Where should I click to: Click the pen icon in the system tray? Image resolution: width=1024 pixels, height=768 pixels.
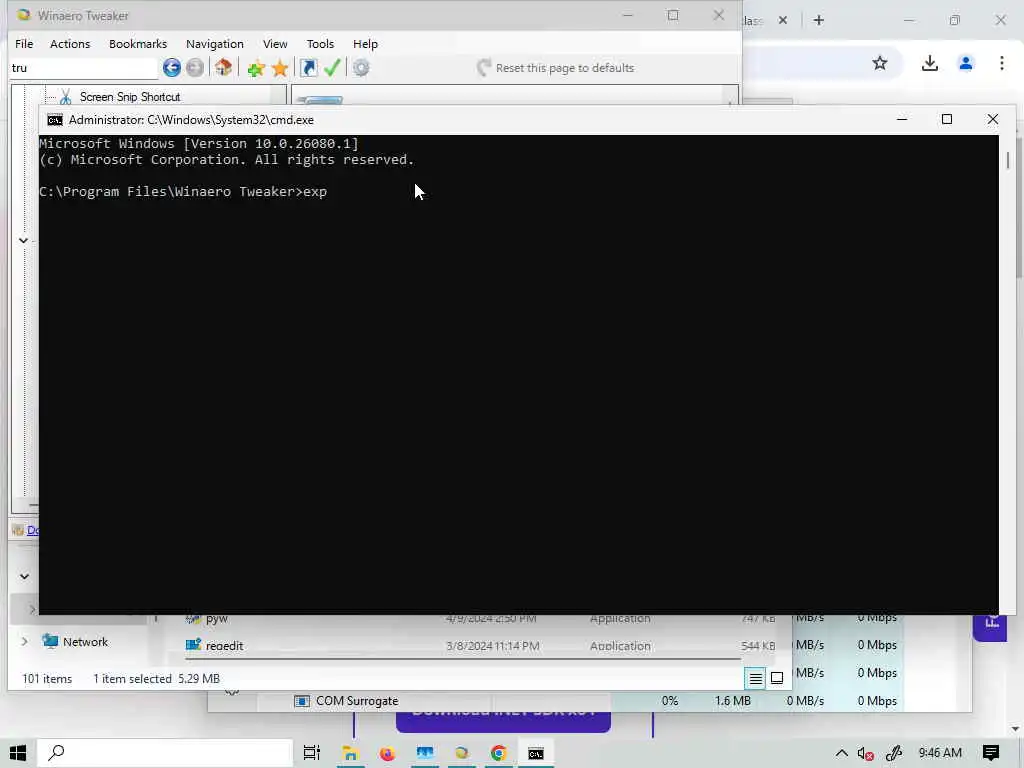894,753
